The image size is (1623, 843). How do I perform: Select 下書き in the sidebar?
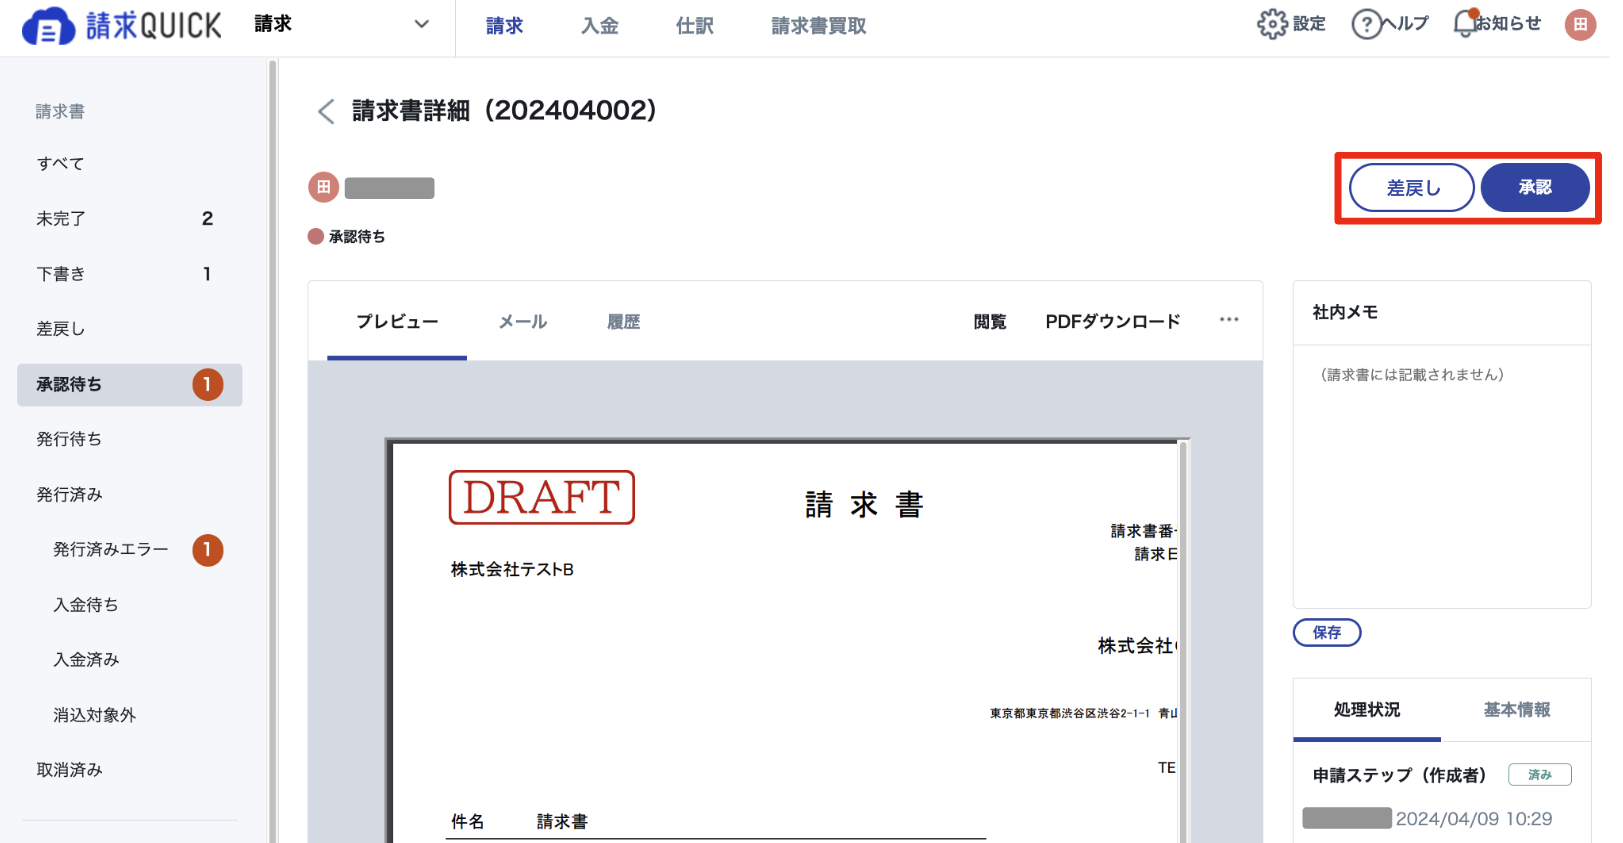click(130, 274)
